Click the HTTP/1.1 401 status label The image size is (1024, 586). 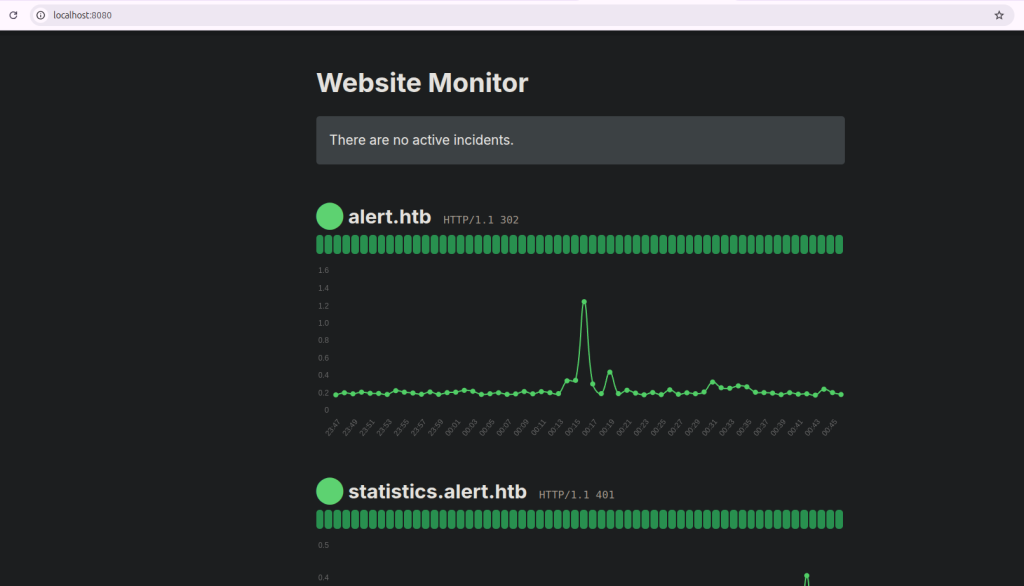[x=576, y=494]
